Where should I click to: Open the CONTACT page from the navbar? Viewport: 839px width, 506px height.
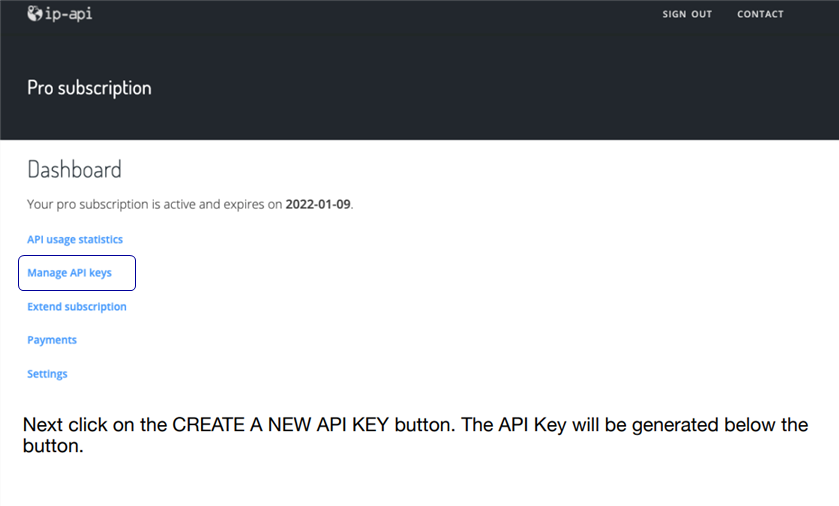coord(760,14)
